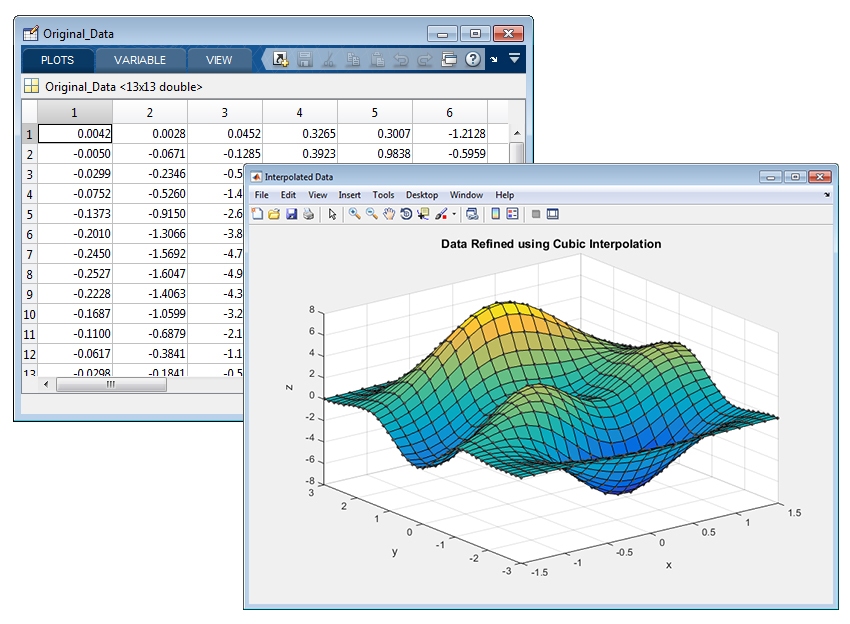Viewport: 850px width, 624px height.
Task: Collapse the ribbon with the chevron arrow
Action: coord(514,60)
